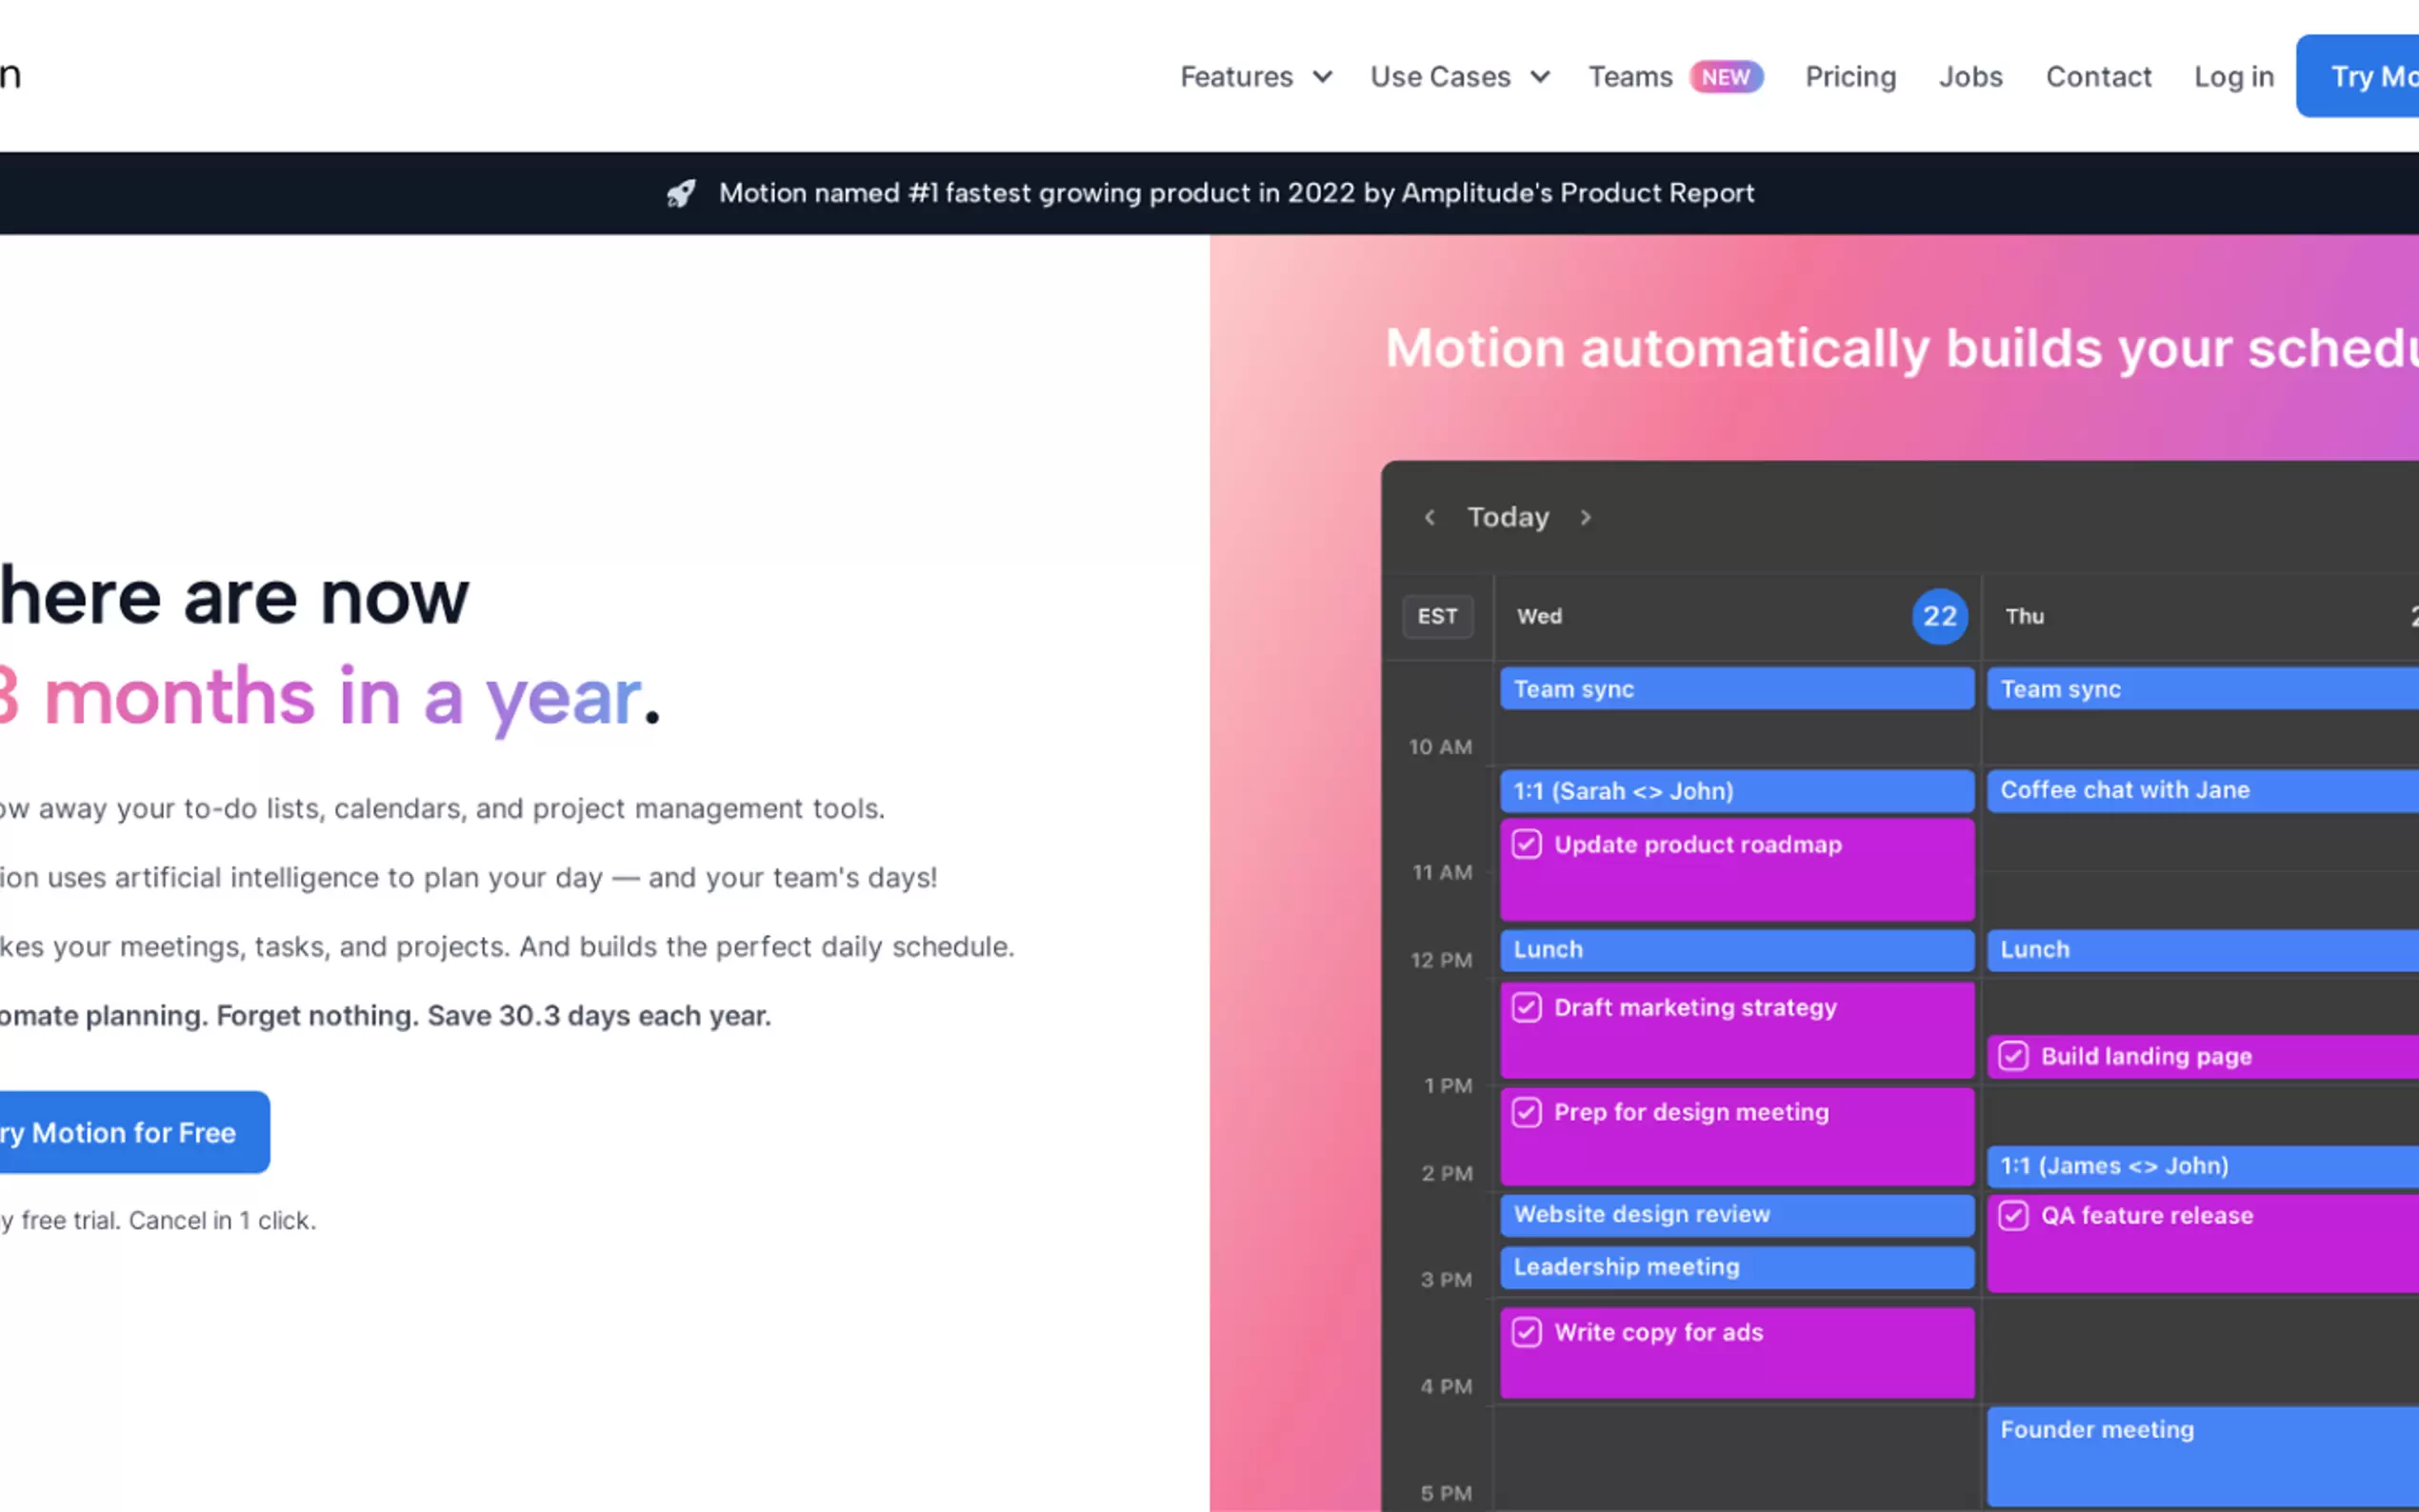Open the Use Cases dropdown
This screenshot has height=1512, width=2419.
(1459, 77)
